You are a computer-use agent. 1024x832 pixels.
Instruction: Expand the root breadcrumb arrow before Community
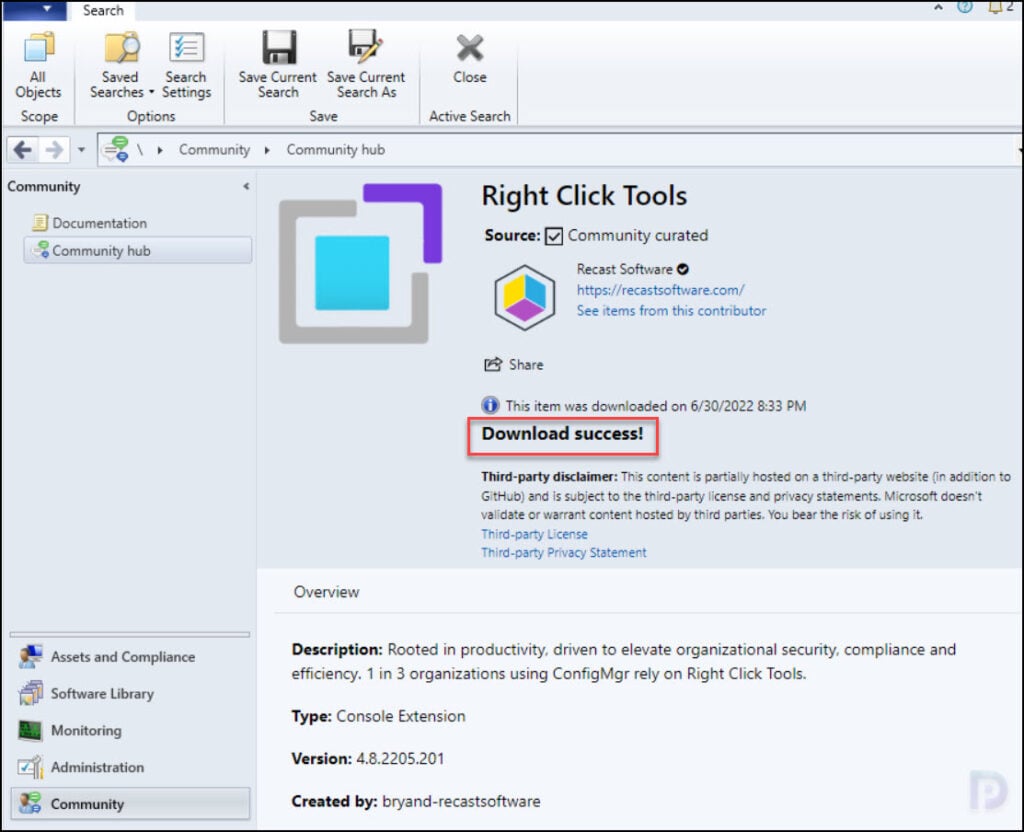160,150
